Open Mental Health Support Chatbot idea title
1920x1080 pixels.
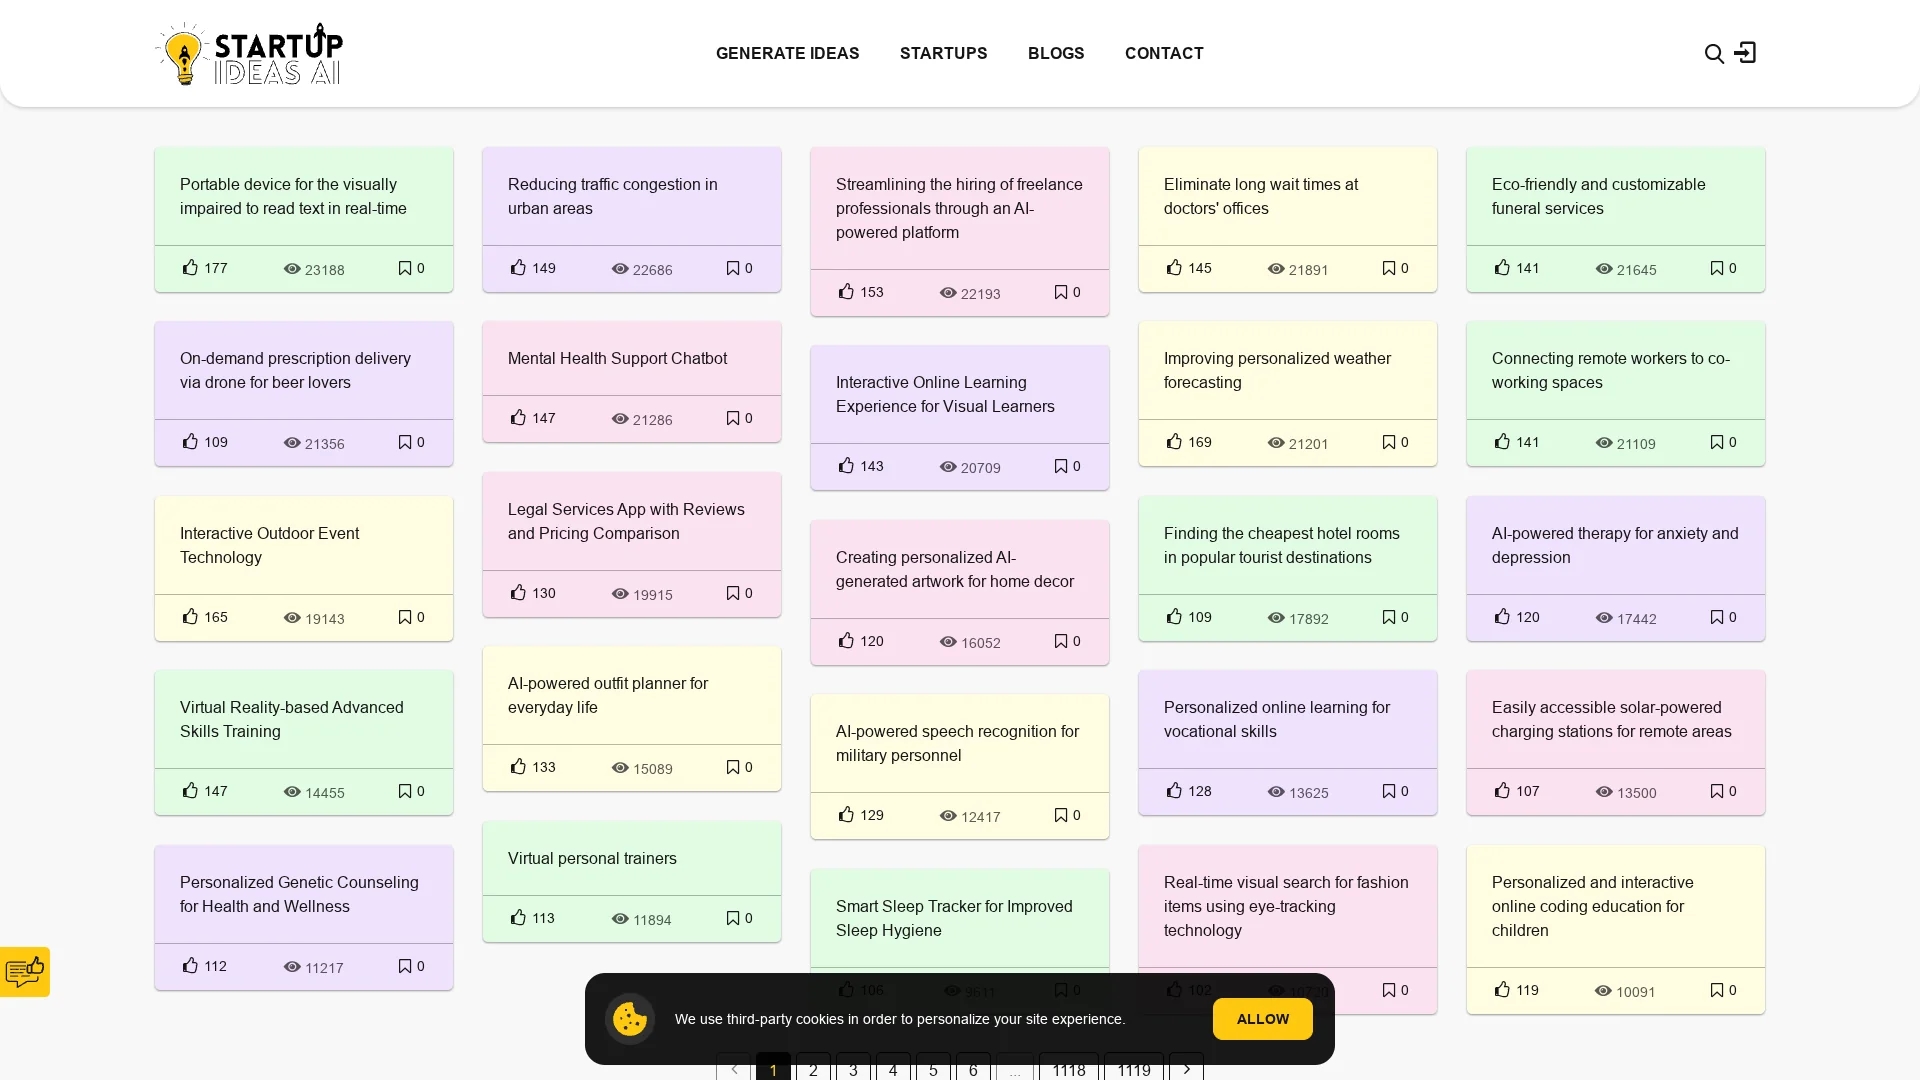[617, 358]
